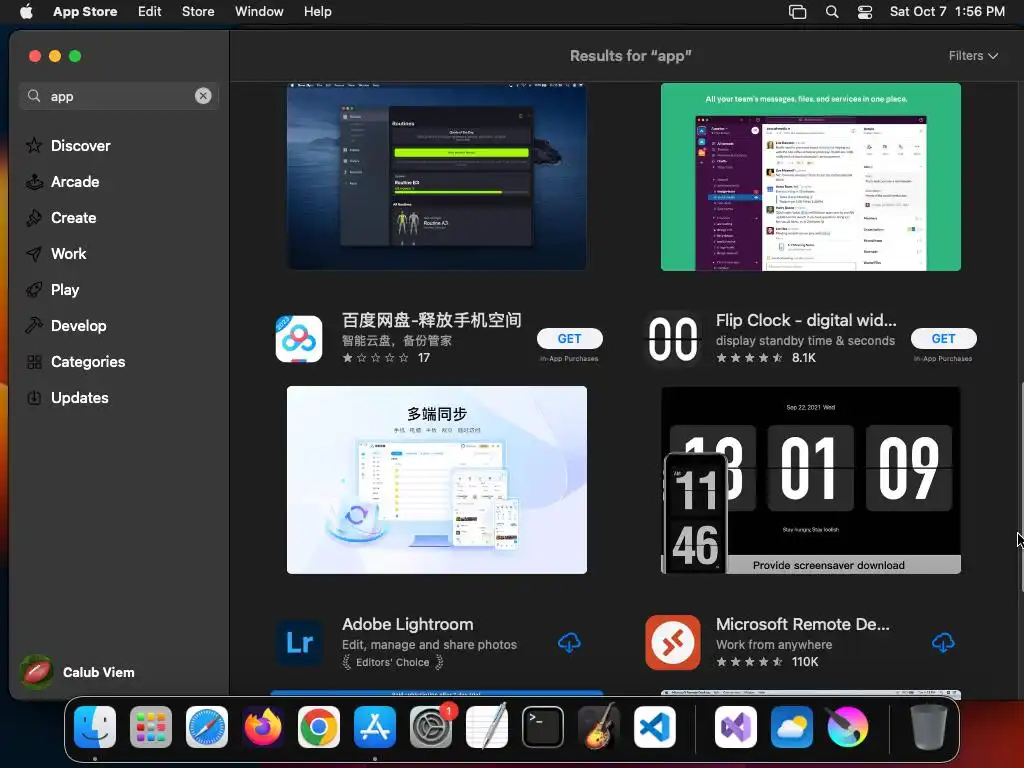Open Finder from the Dock
Screen dimensions: 1024x768
tap(95, 727)
